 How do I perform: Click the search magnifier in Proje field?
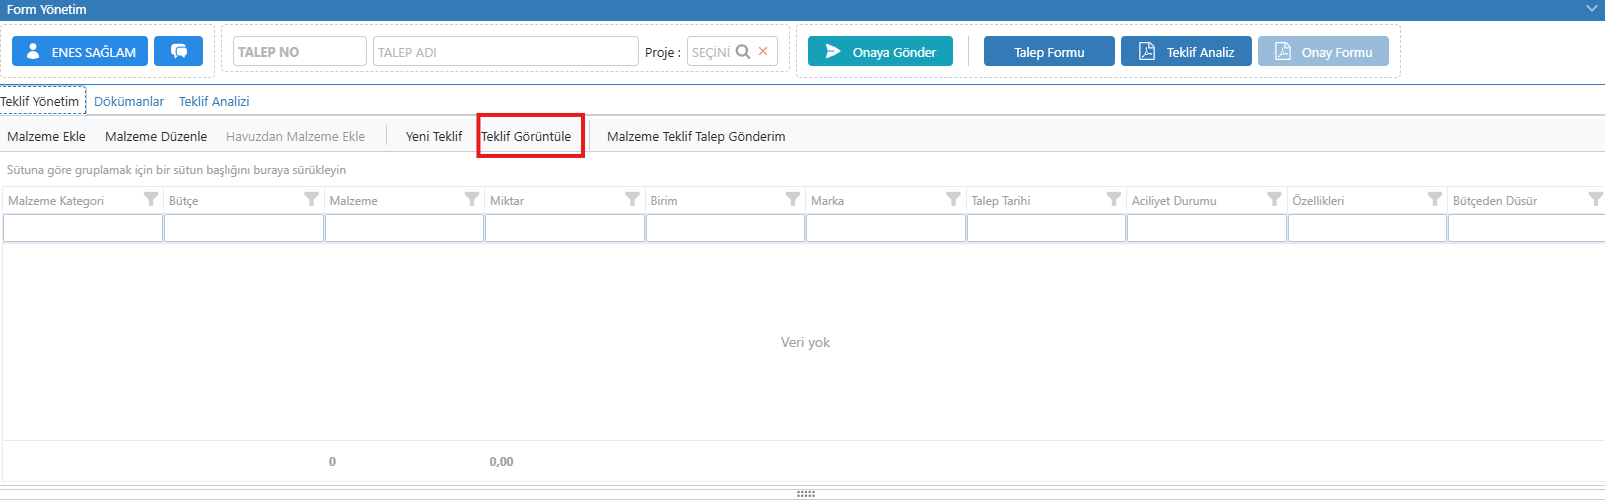743,52
